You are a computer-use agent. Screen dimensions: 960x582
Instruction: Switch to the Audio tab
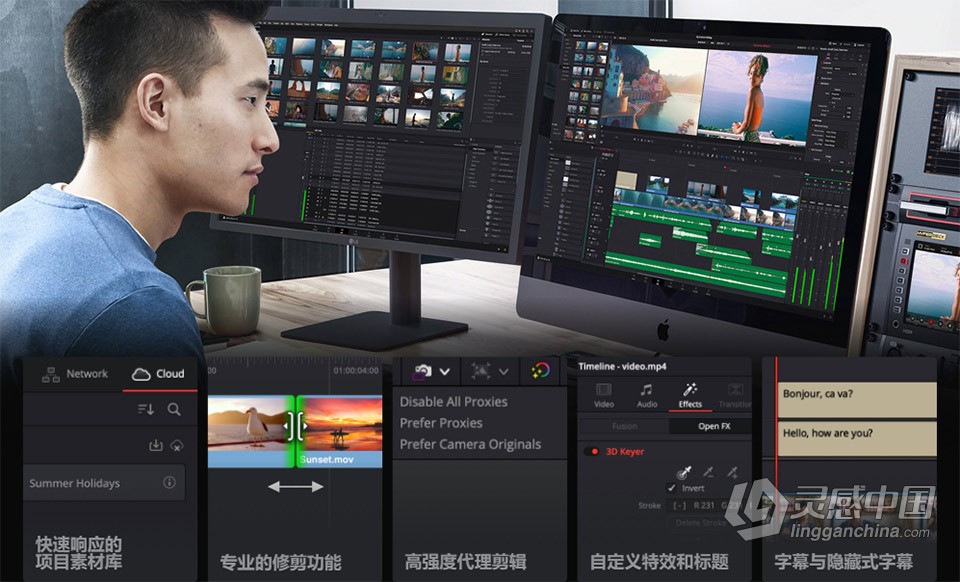pos(647,396)
